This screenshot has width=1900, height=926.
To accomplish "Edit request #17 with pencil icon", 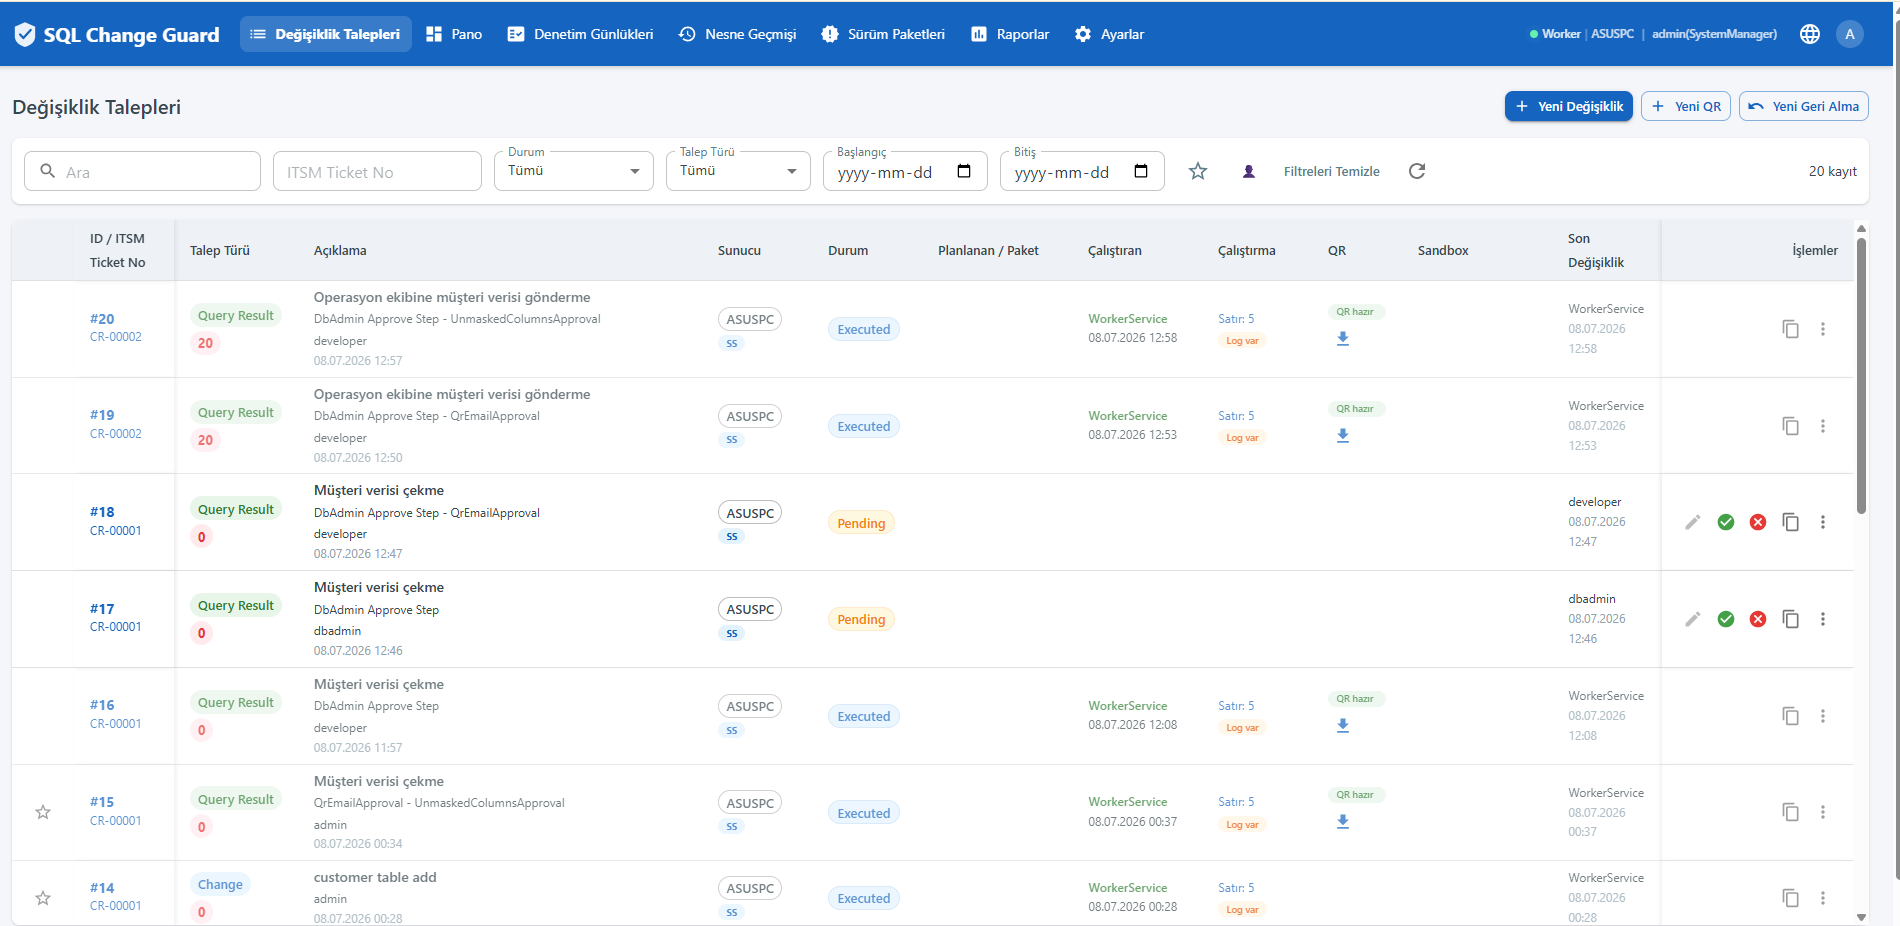I will point(1693,619).
